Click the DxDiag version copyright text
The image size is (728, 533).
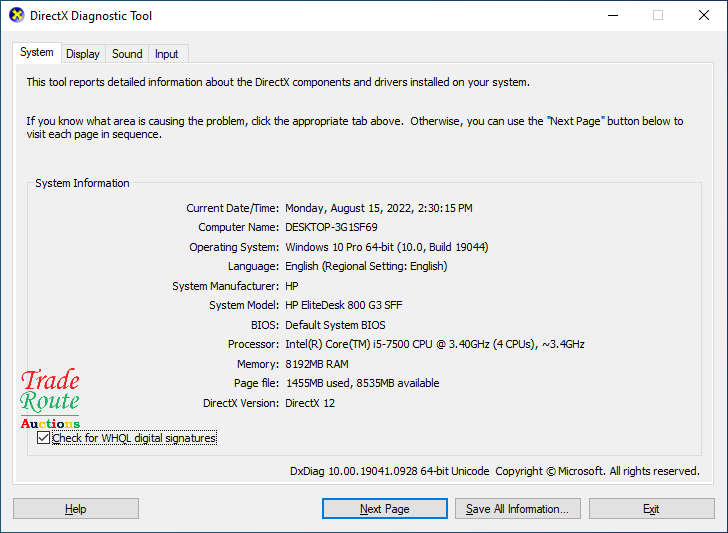[x=494, y=471]
